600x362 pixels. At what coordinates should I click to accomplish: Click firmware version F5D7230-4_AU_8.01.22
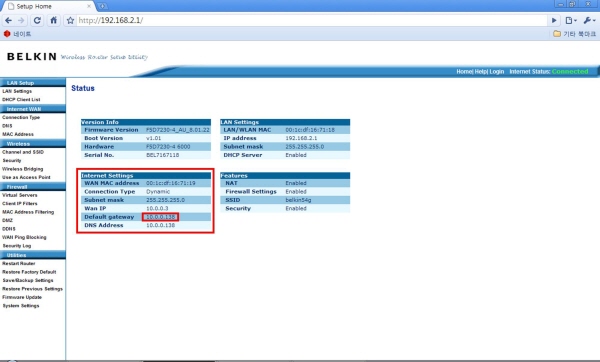click(178, 130)
